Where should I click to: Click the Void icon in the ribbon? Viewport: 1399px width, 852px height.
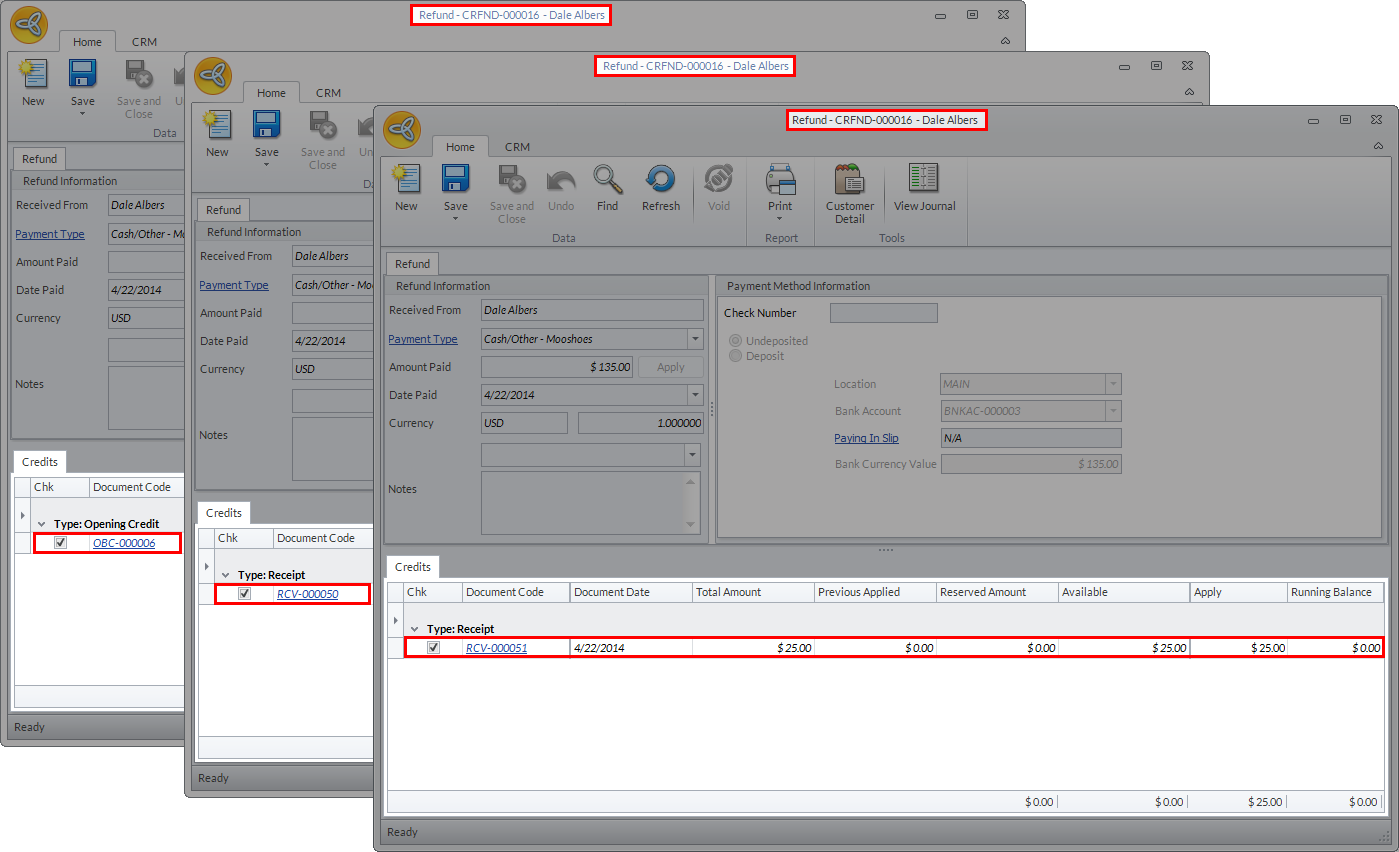(x=718, y=181)
